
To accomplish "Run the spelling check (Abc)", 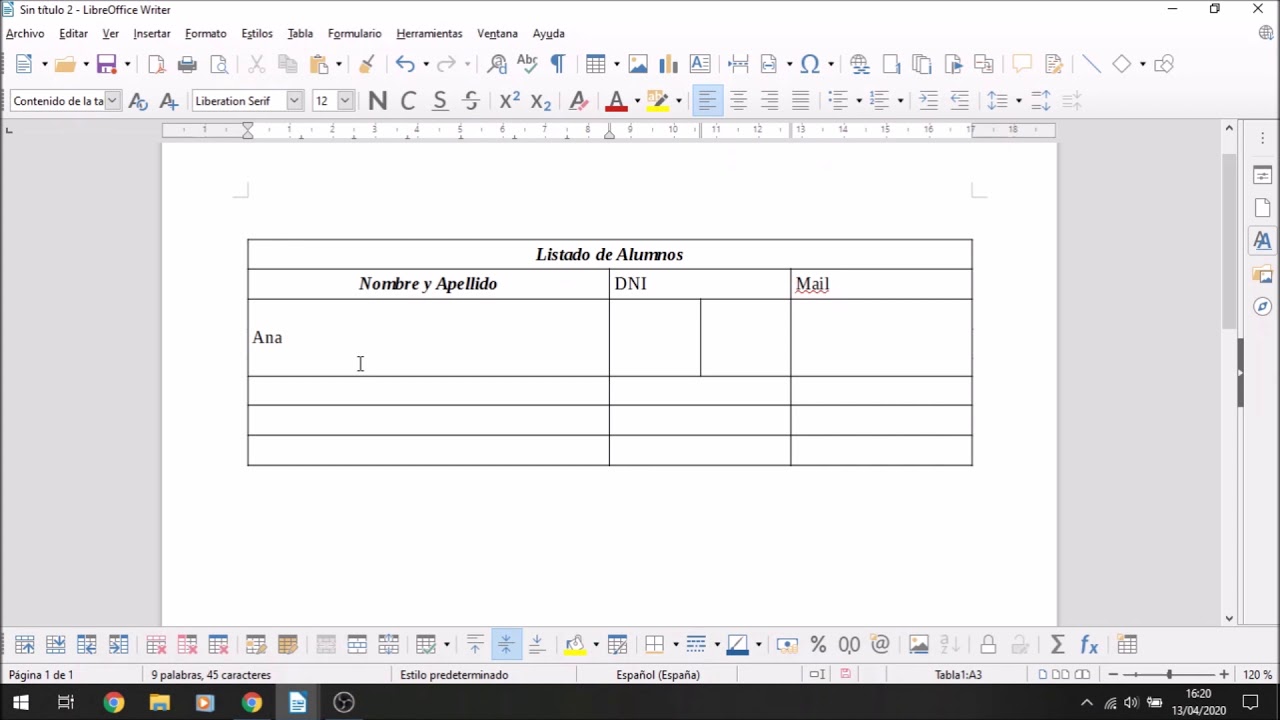I will 527,64.
